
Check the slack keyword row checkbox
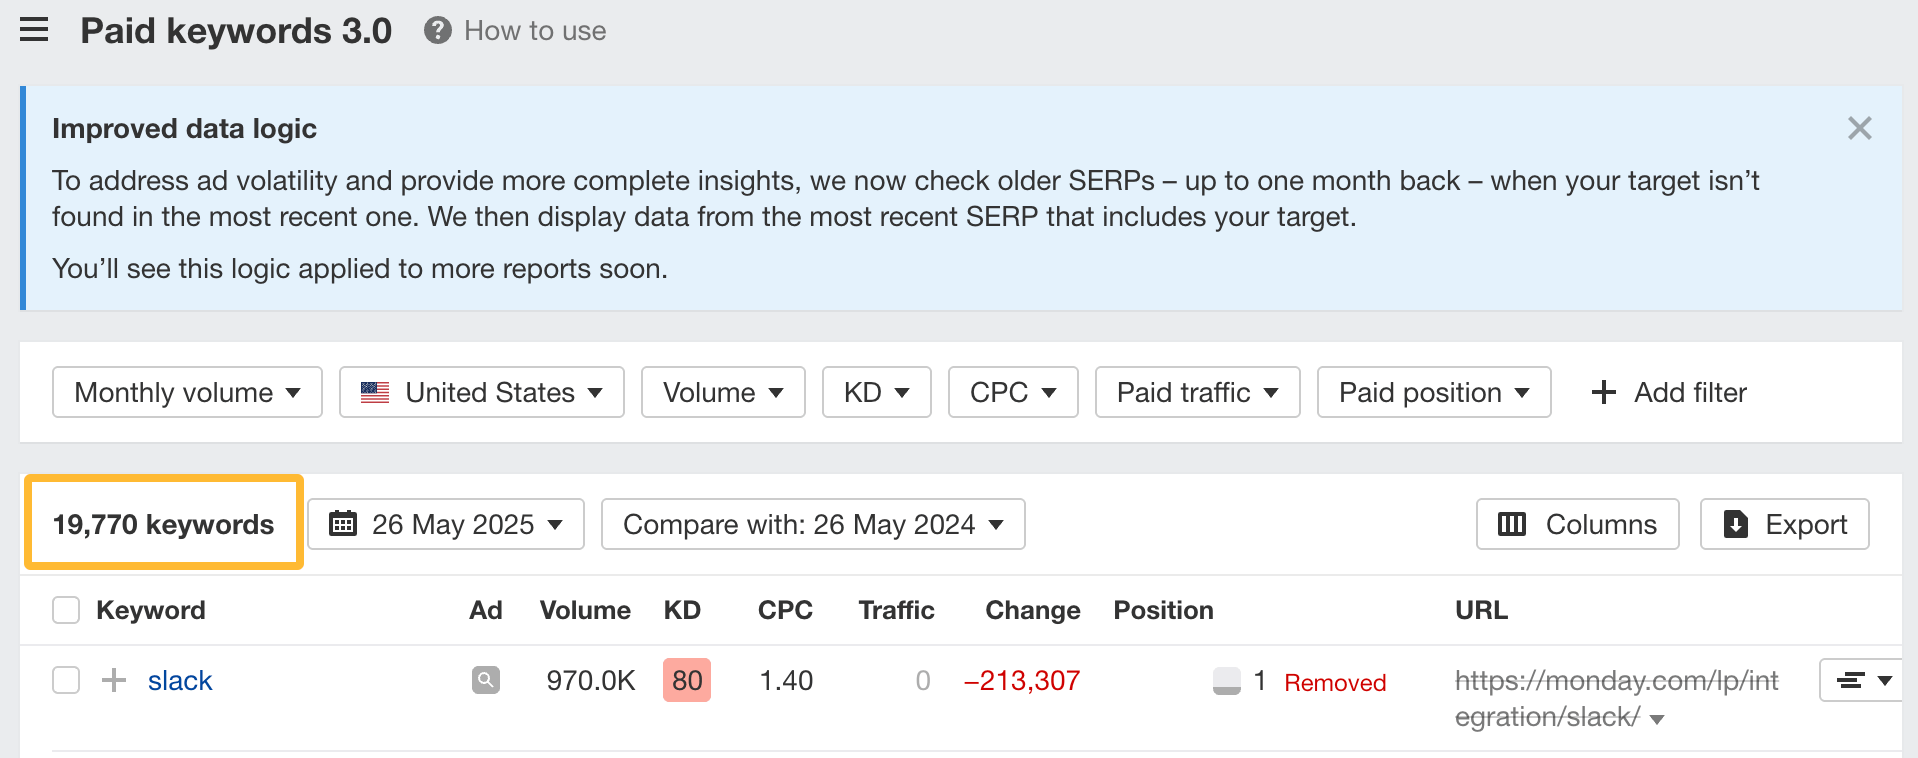pos(66,681)
